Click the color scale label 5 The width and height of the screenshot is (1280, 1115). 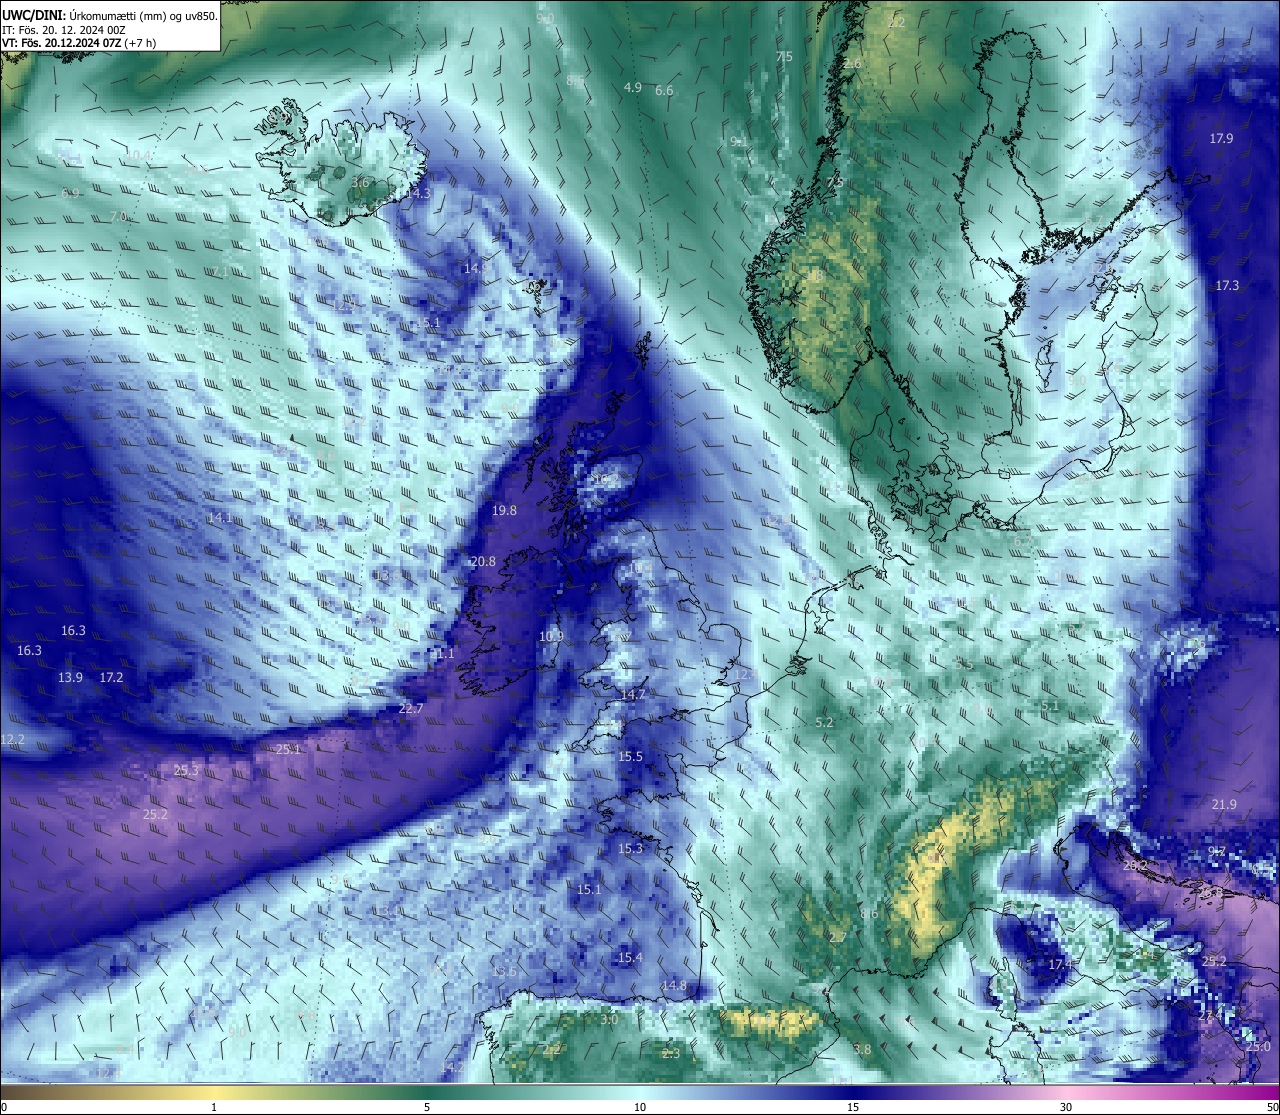pyautogui.click(x=427, y=1107)
